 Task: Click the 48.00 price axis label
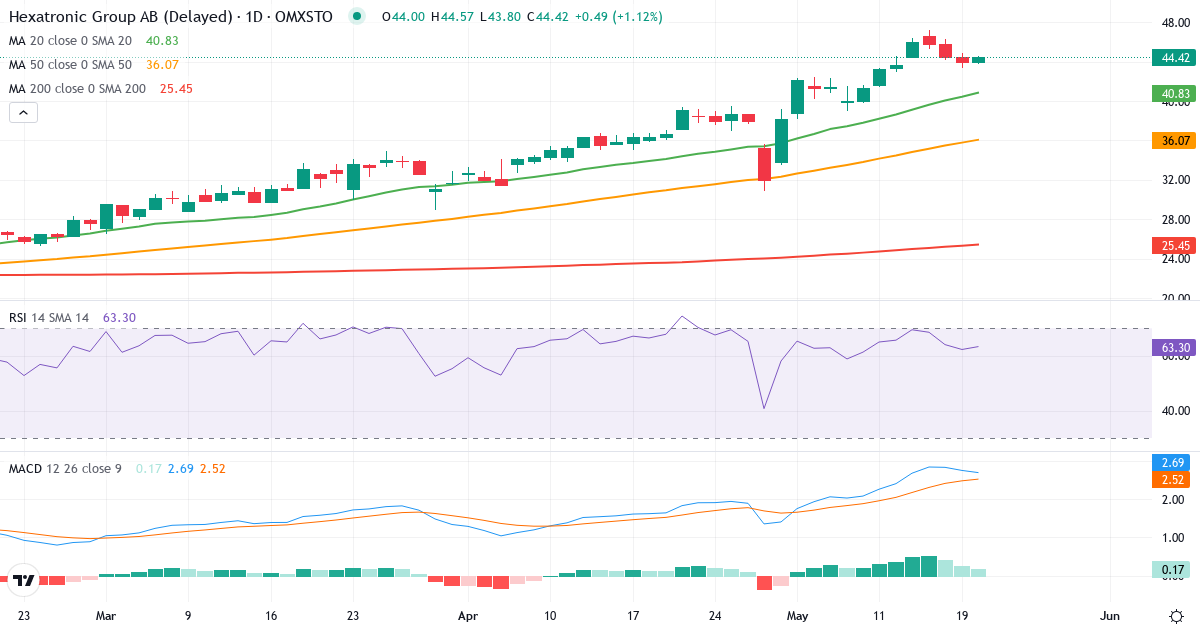click(1175, 23)
